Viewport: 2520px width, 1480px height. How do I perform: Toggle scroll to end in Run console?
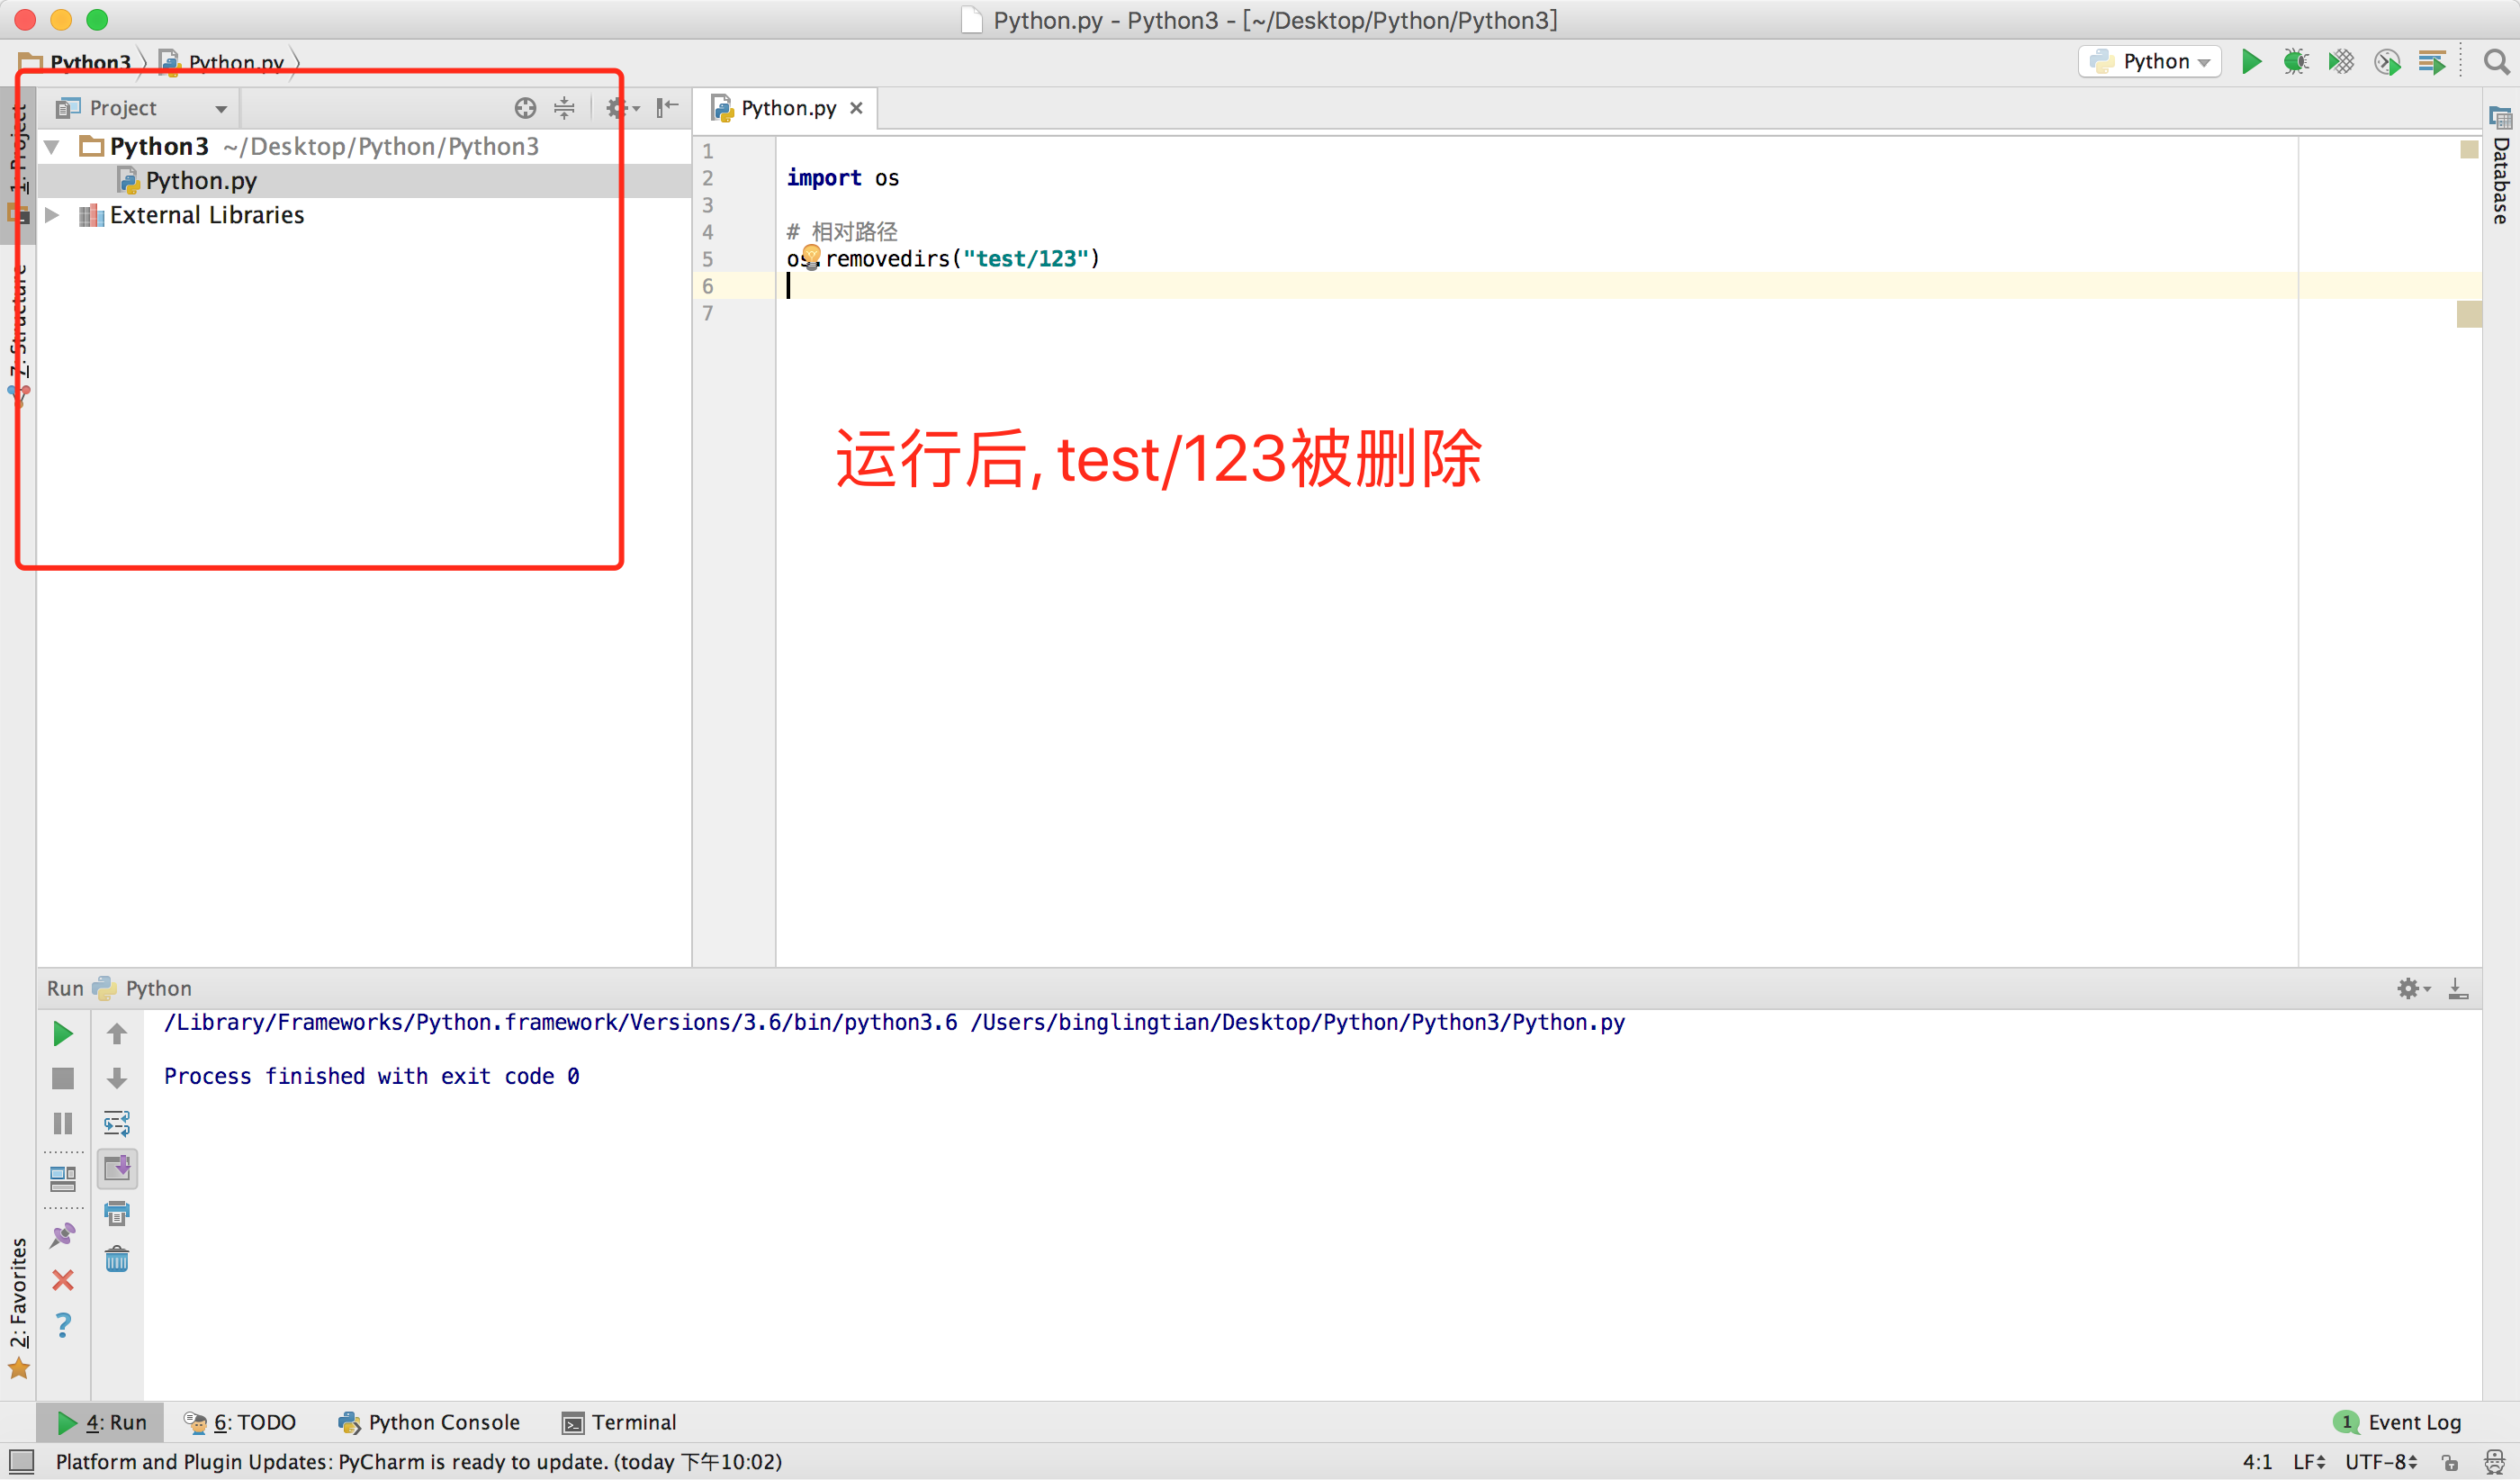pos(117,1168)
